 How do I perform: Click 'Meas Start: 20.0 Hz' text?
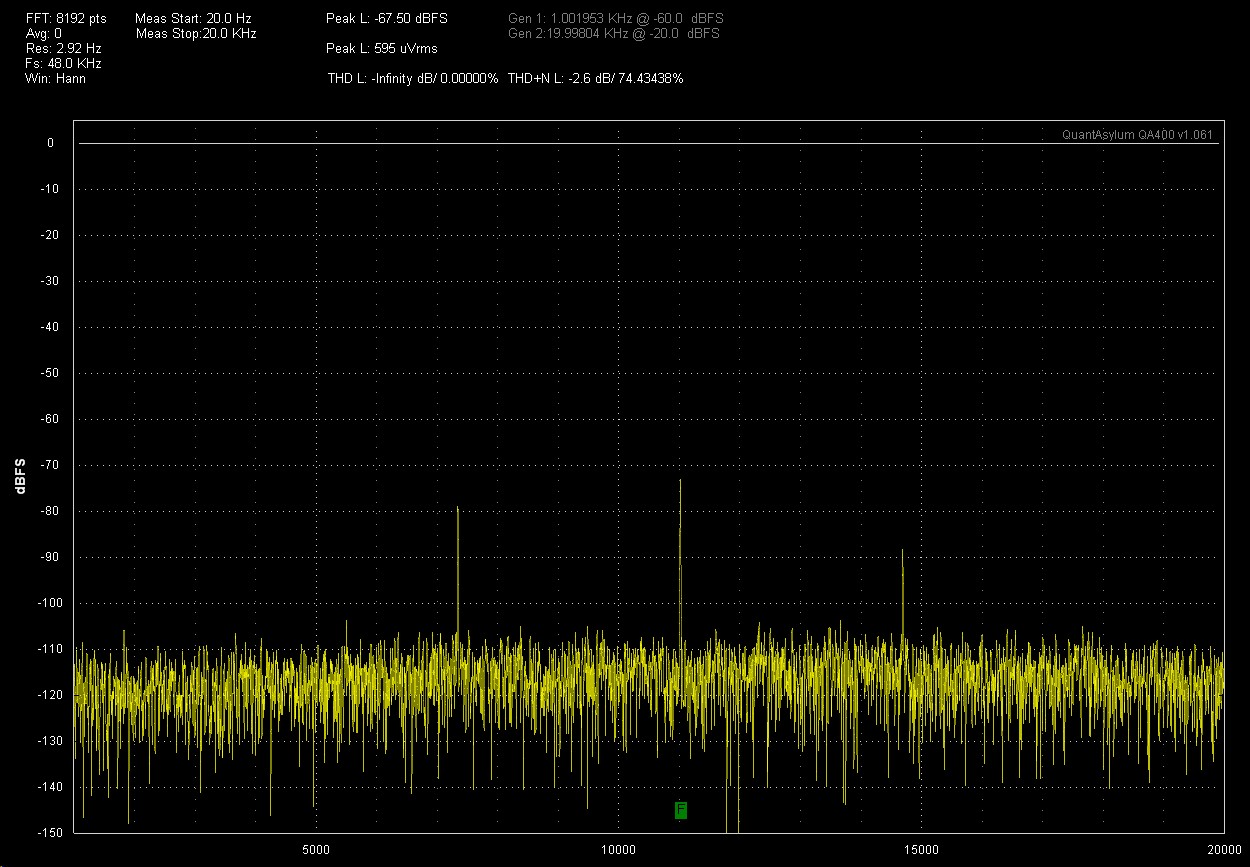193,19
